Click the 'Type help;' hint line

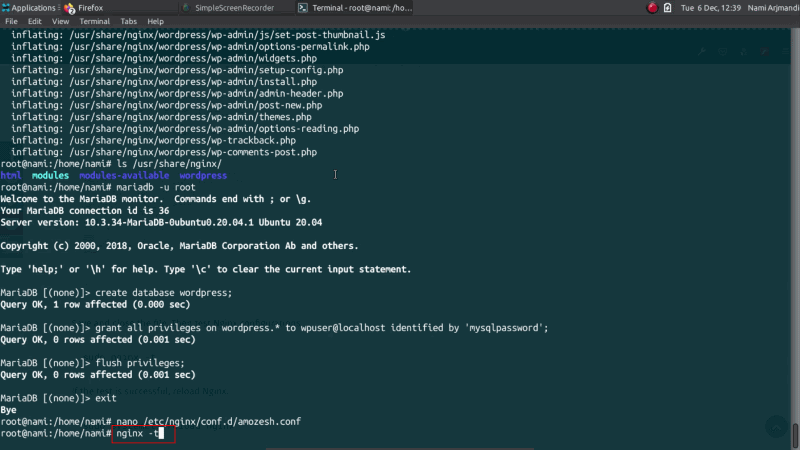click(206, 269)
